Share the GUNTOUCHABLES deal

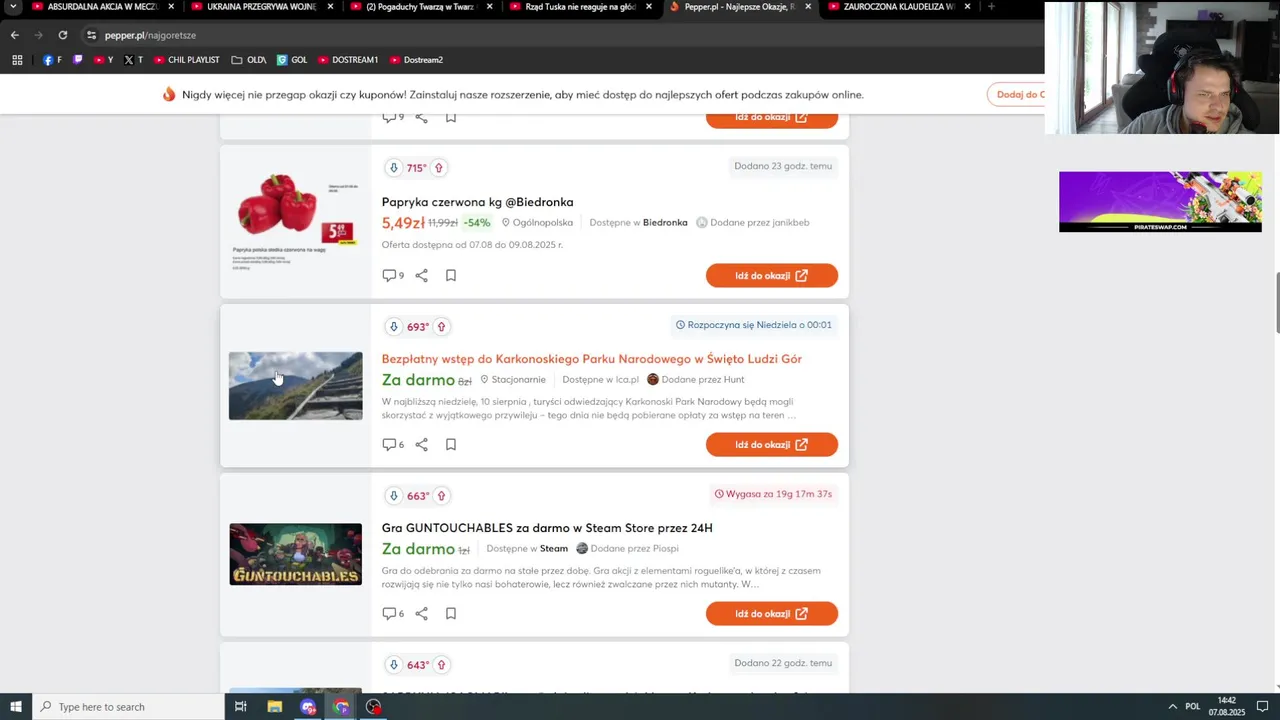pos(421,613)
